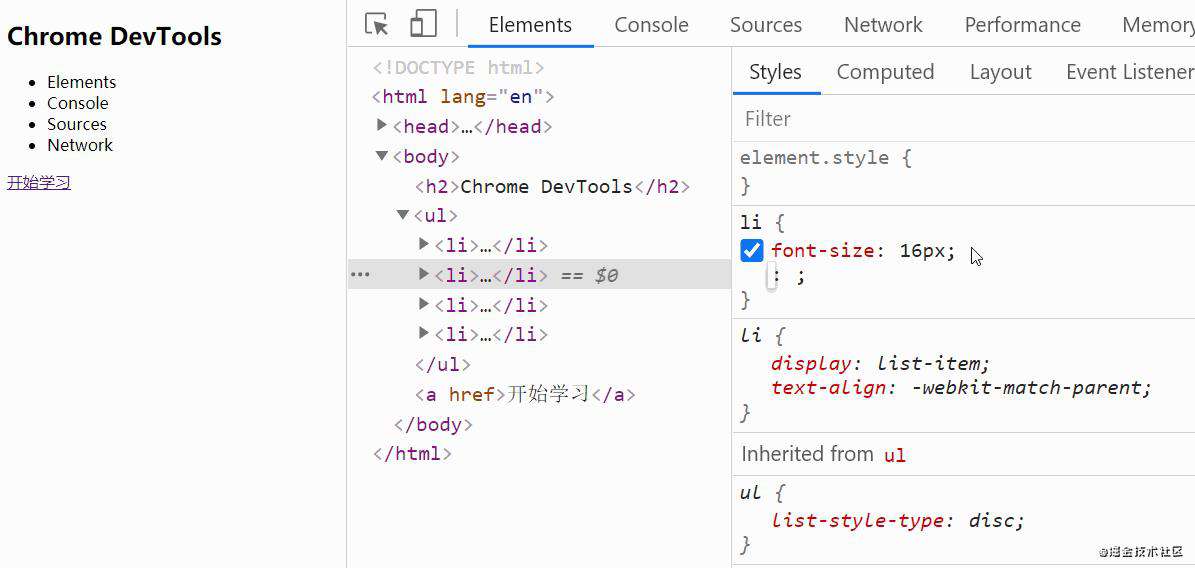Expand the fourth li node
The width and height of the screenshot is (1195, 568).
coord(424,332)
